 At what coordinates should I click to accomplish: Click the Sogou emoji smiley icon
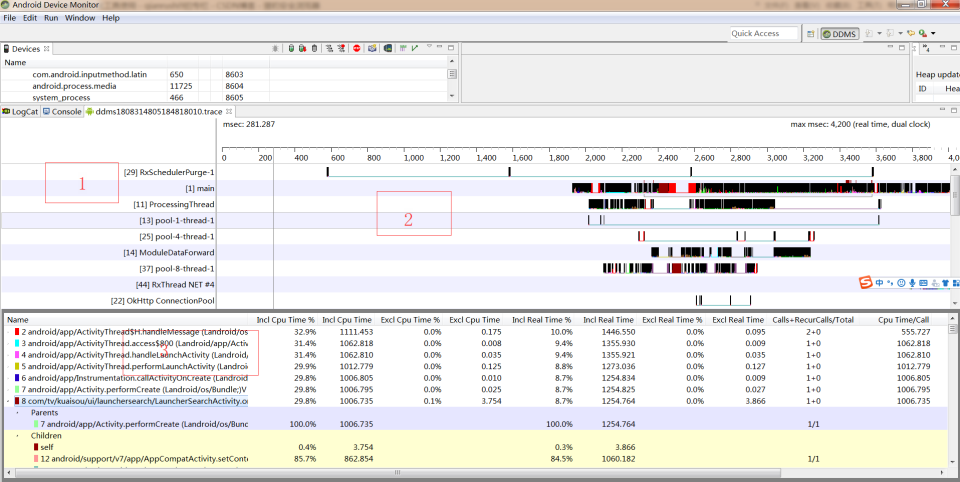coord(901,283)
